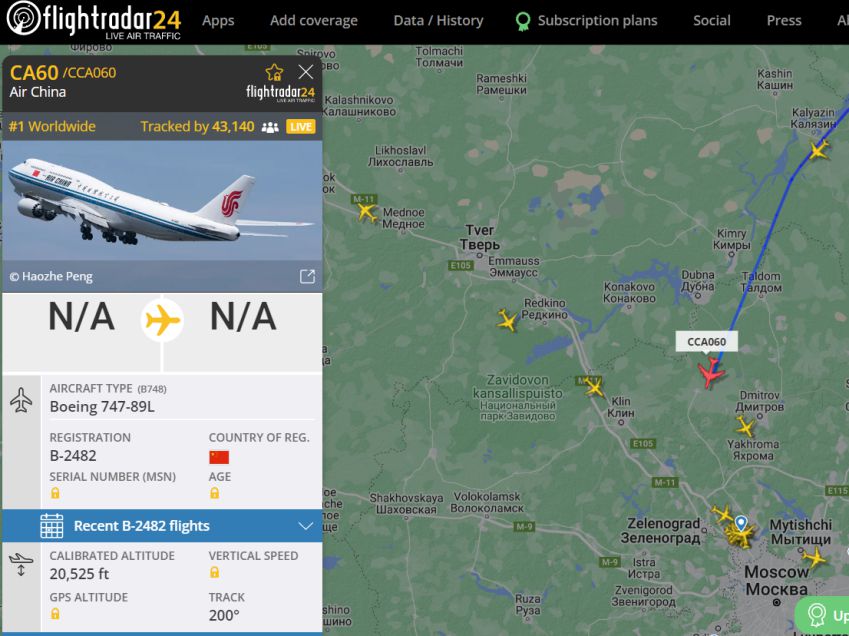
Task: Click the Air China aircraft photo
Action: tap(162, 217)
